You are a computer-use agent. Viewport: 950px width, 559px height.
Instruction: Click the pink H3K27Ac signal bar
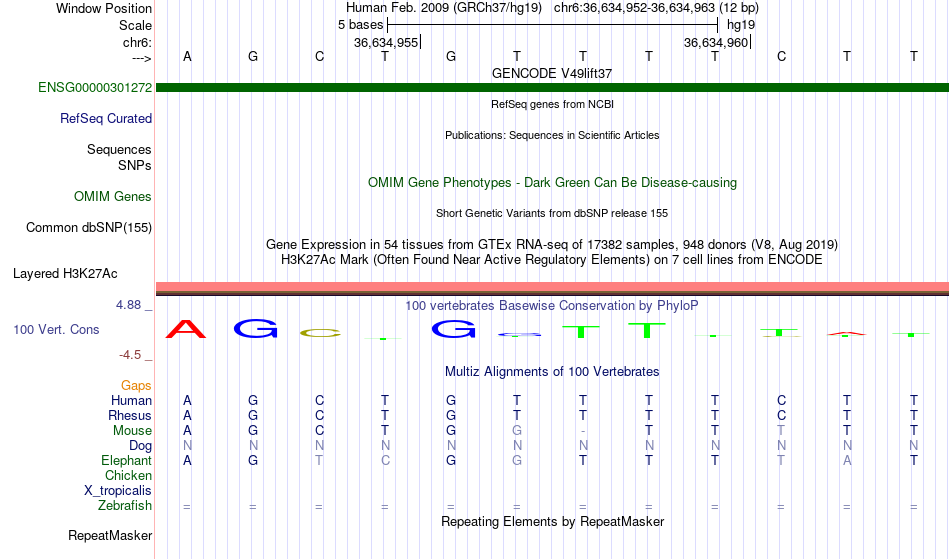552,286
